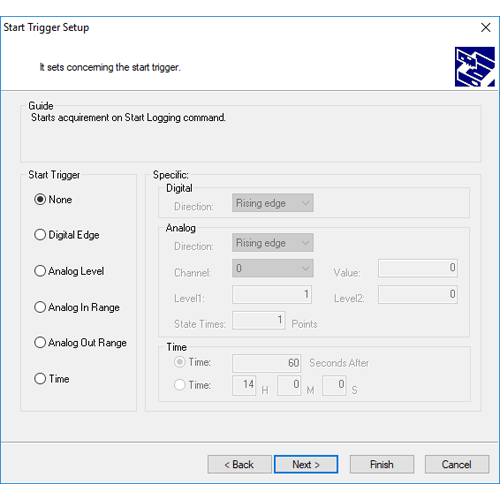The width and height of the screenshot is (500, 500).
Task: Go to the previous step with Back
Action: tap(239, 464)
